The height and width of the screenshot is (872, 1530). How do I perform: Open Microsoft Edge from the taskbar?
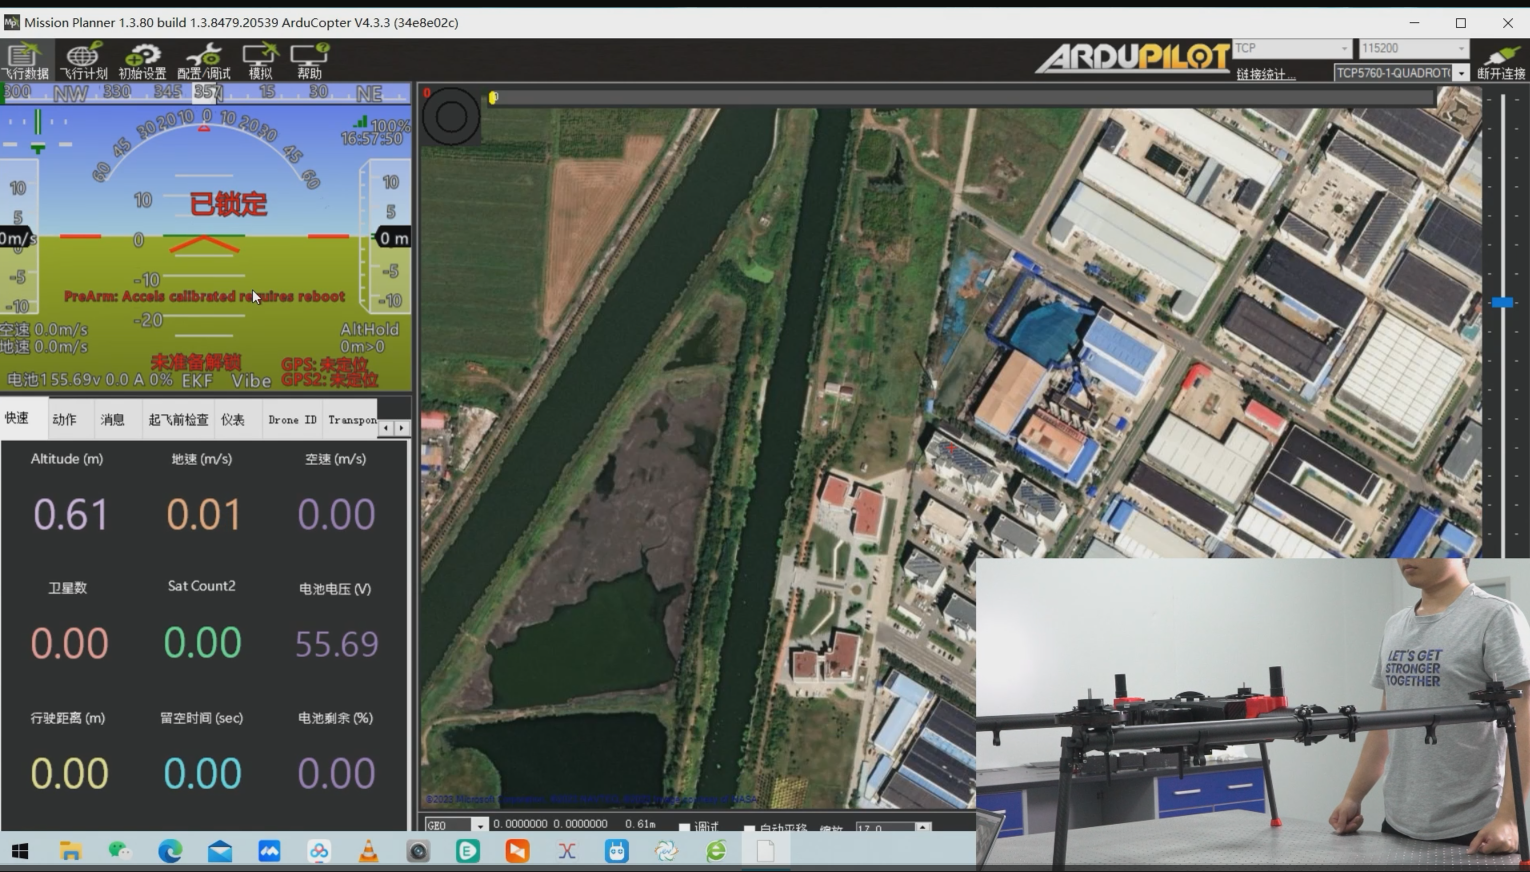coord(170,851)
